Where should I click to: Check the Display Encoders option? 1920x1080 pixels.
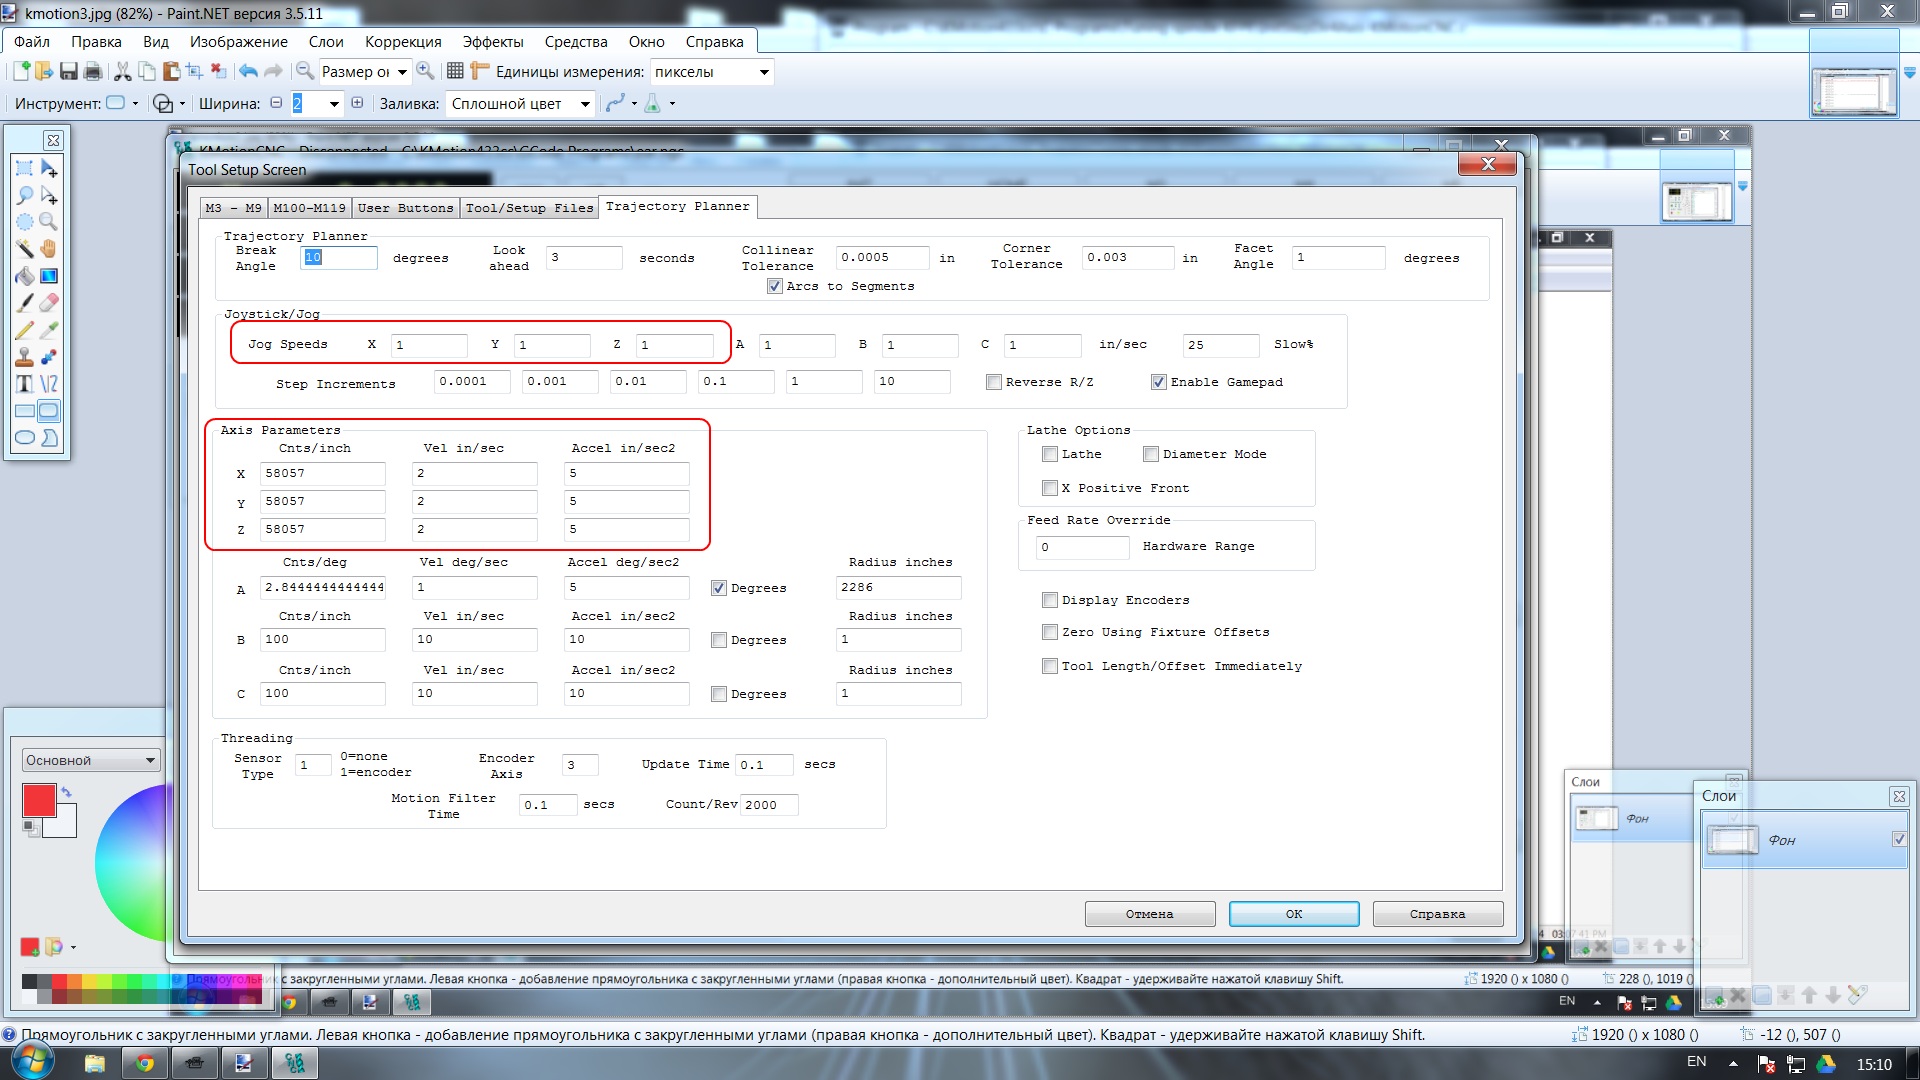1050,600
